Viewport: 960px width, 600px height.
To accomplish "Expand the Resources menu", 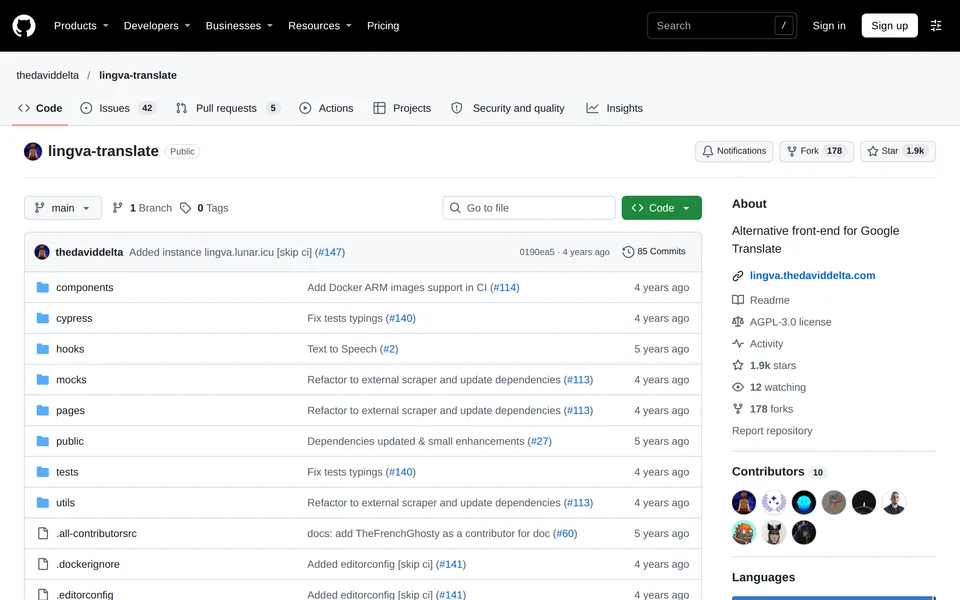I will [x=320, y=26].
